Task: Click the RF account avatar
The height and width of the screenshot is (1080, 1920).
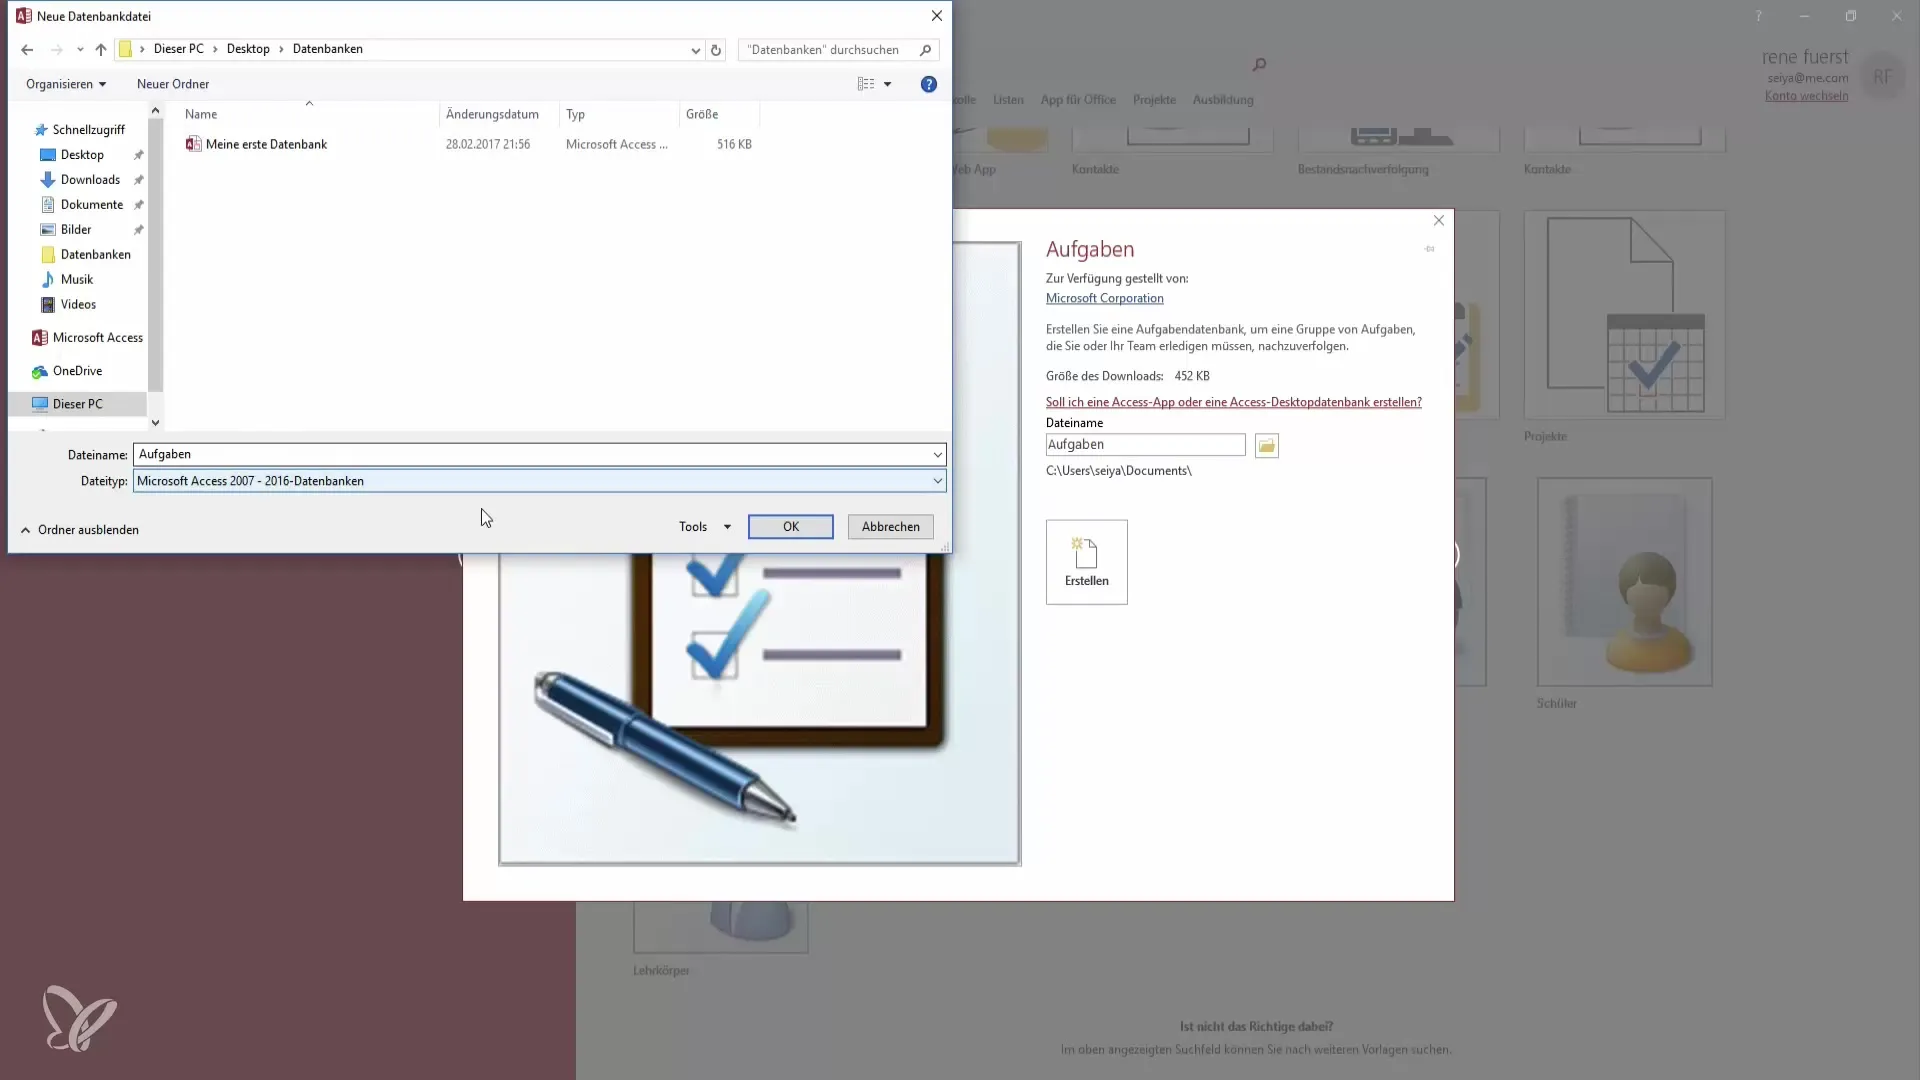Action: (1882, 77)
